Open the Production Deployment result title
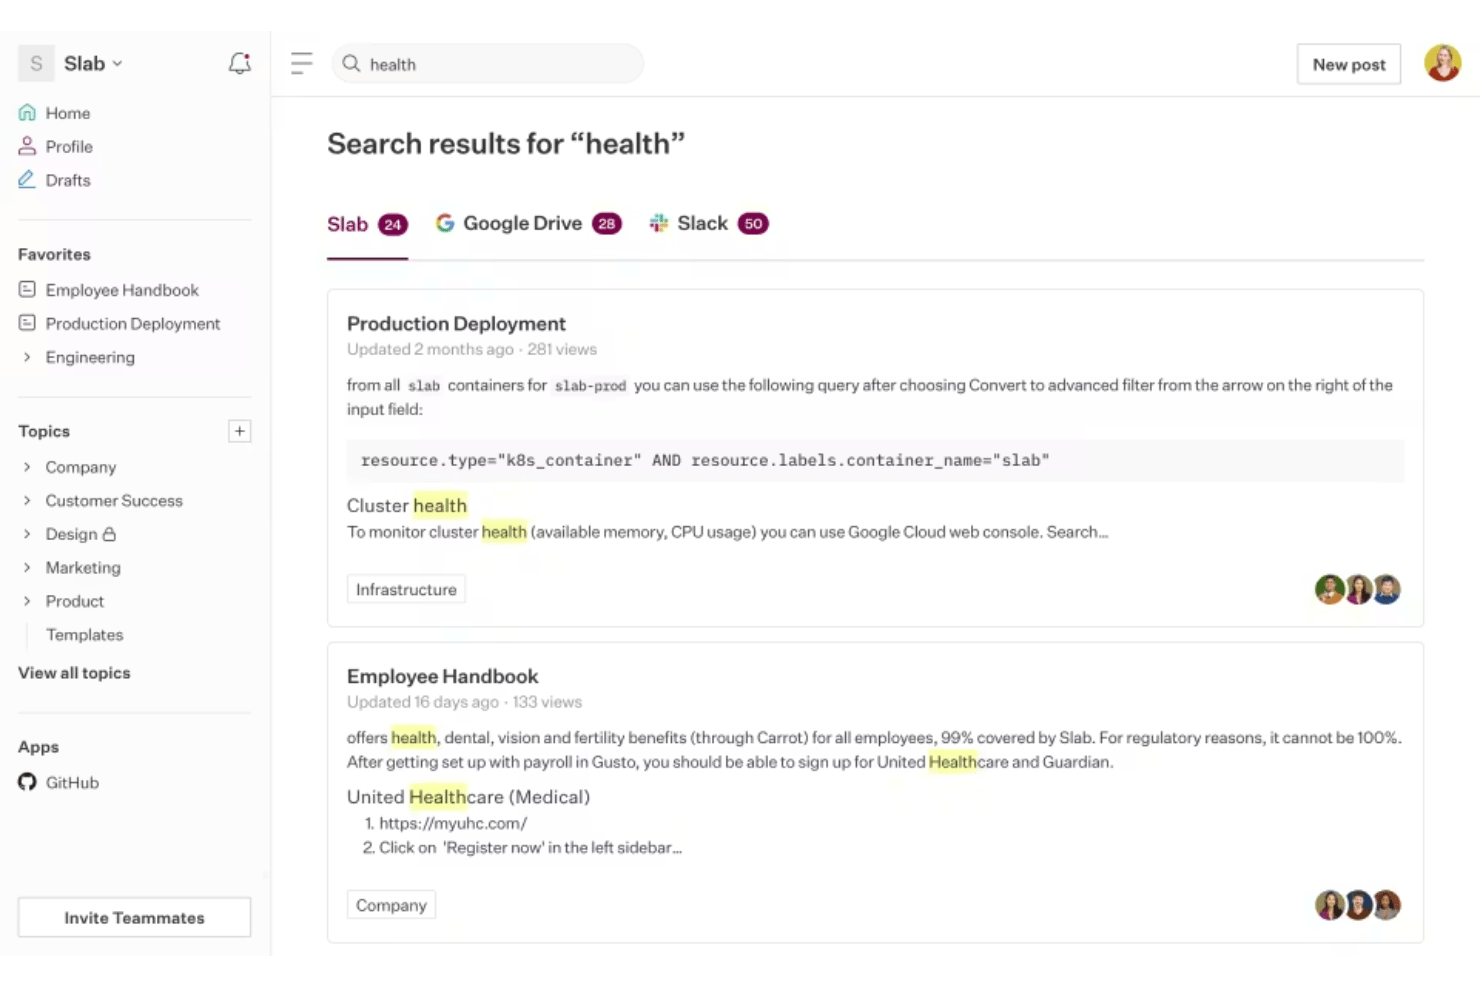1480x987 pixels. 456,323
